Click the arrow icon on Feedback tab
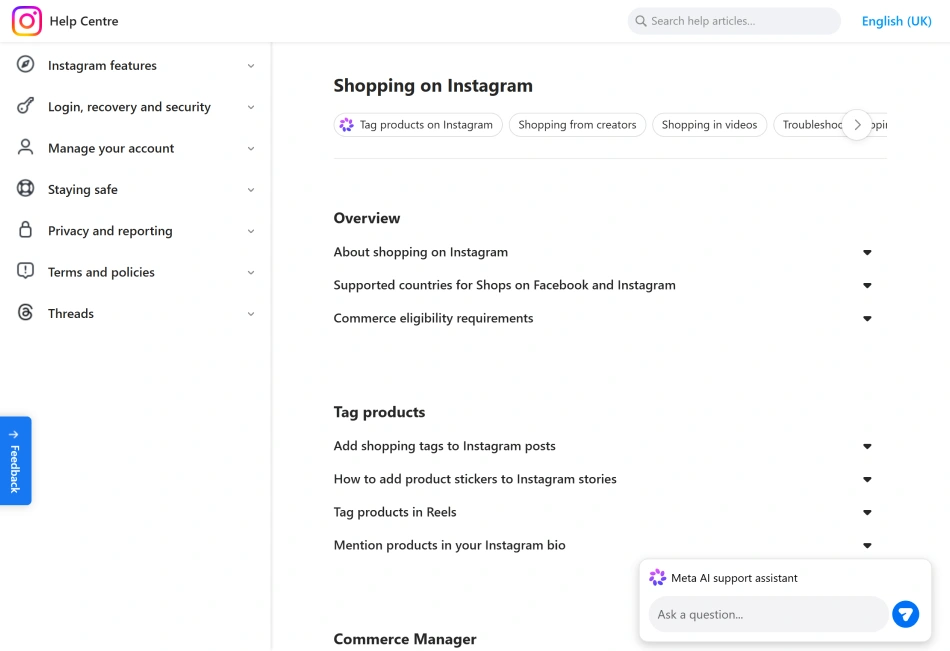Screen dimensions: 950x651 click(x=14, y=435)
